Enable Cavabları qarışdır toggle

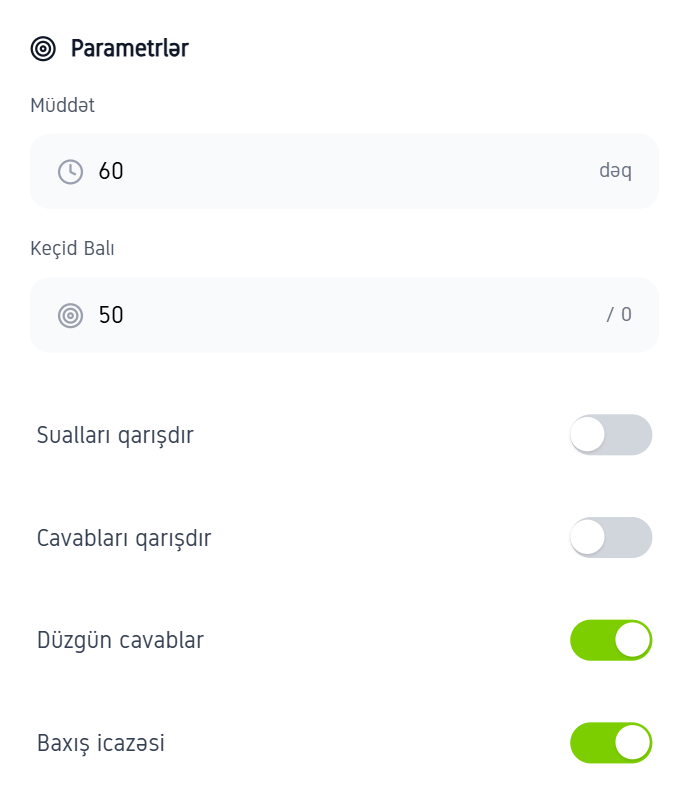[610, 537]
